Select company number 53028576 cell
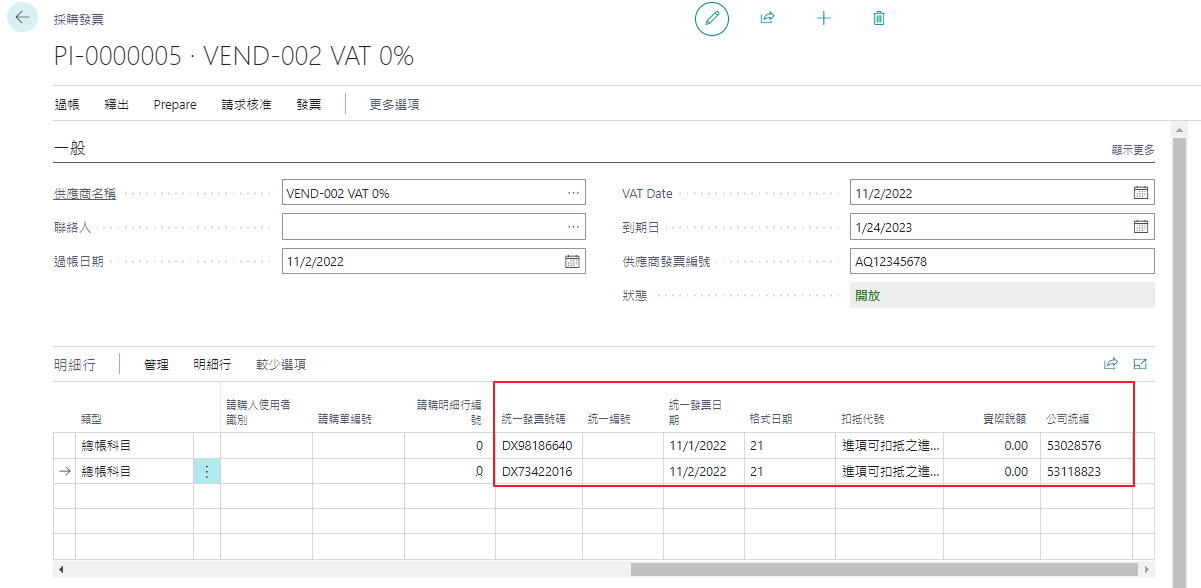 click(1086, 445)
